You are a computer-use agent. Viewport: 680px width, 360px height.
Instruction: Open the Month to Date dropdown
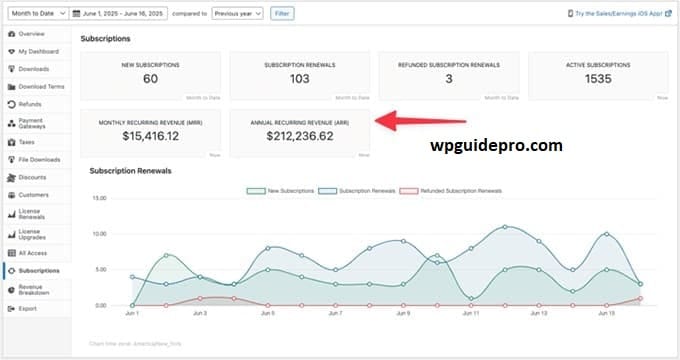39,13
